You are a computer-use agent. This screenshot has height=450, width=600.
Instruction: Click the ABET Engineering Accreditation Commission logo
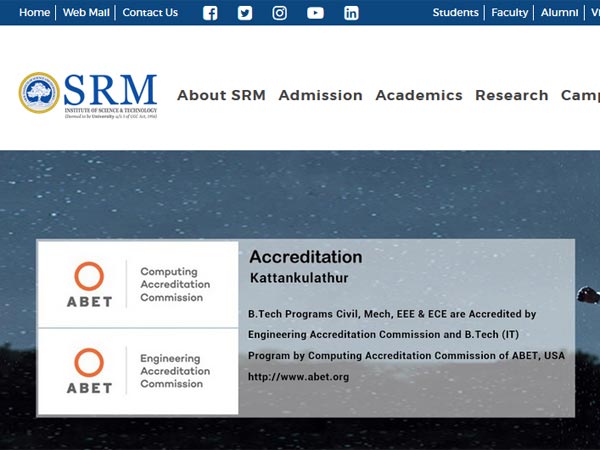coord(138,371)
